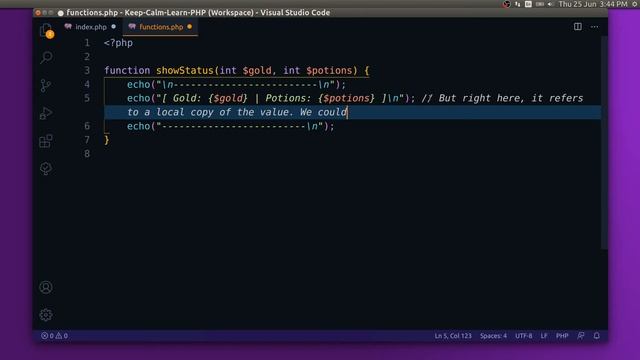
Task: Click the echo statement on line 6
Action: click(231, 126)
